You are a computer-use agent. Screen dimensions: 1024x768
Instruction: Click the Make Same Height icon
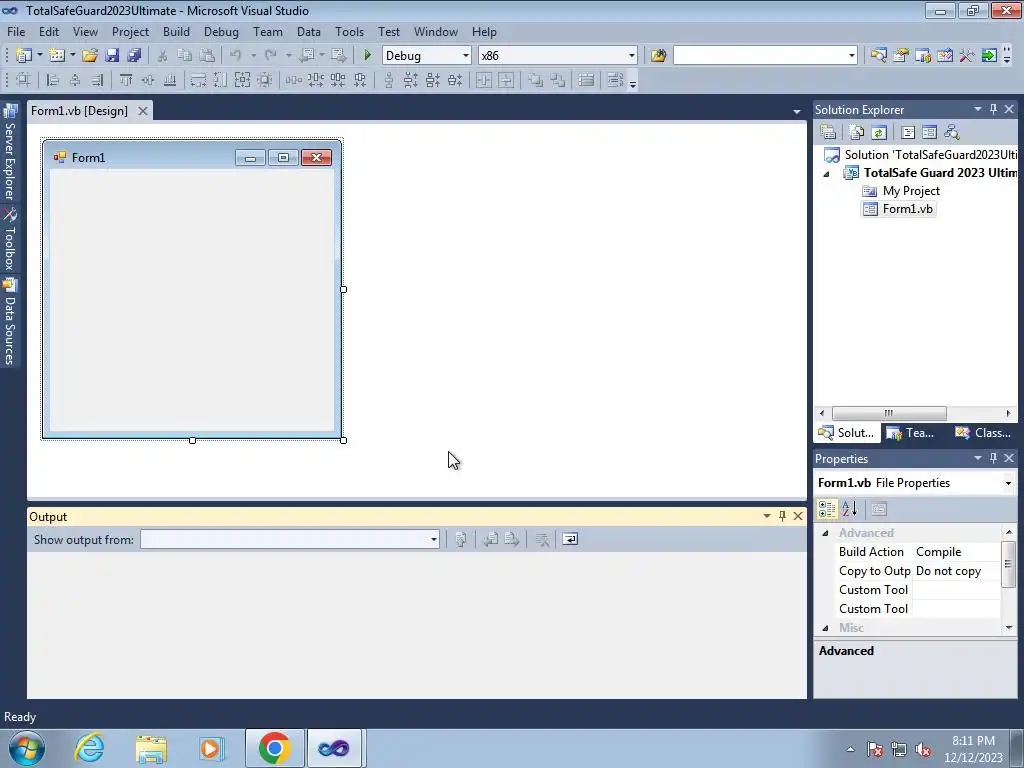[220, 80]
